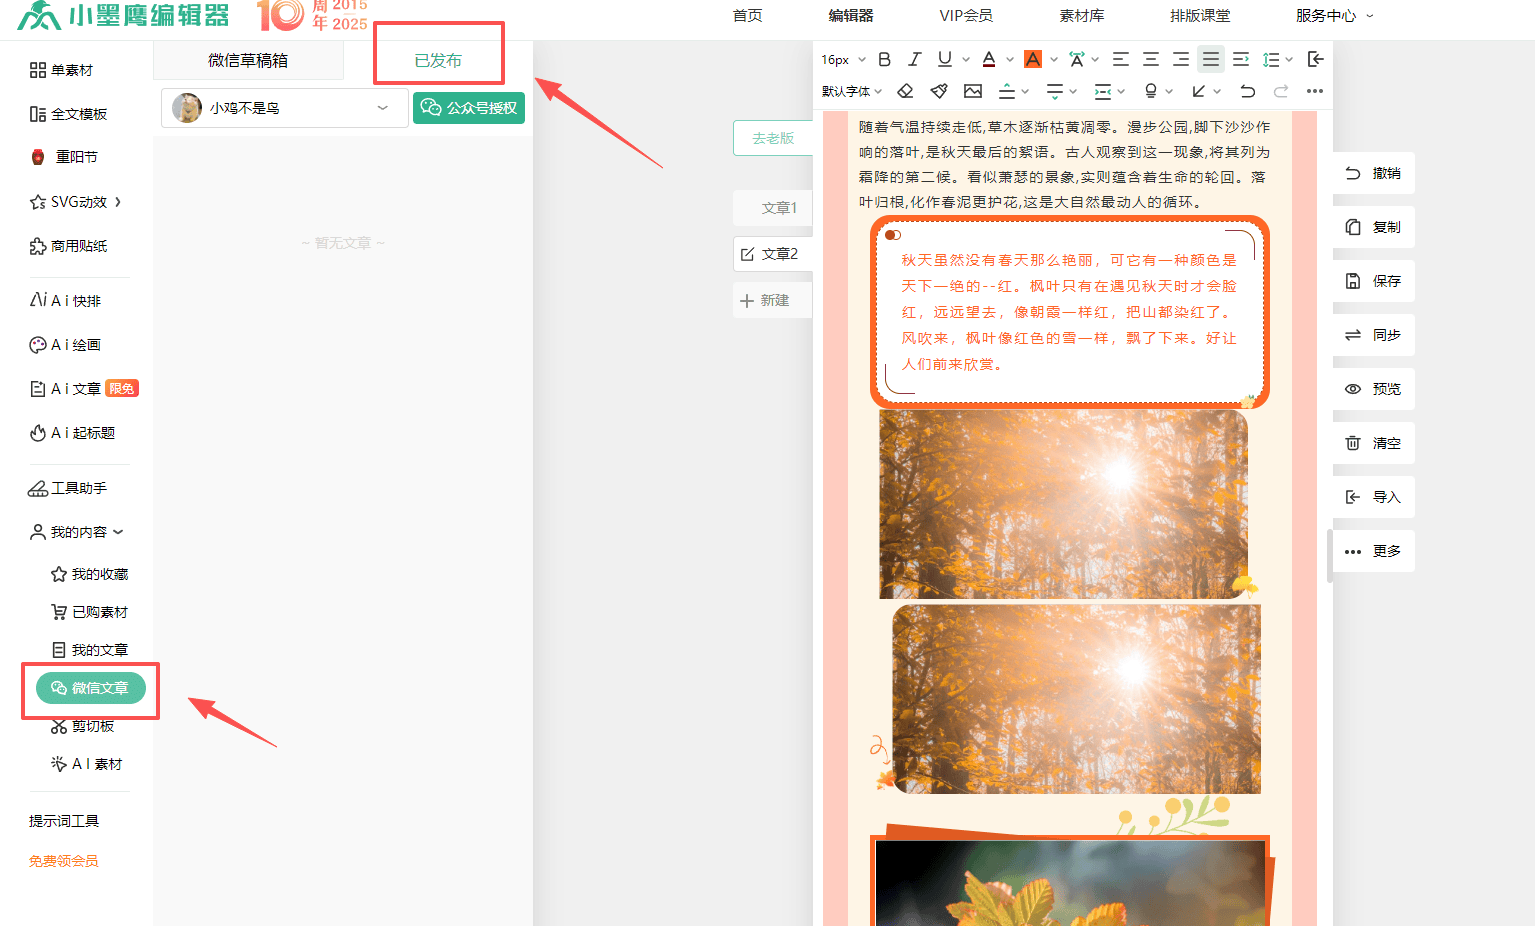Open the 默认字体 font family dropdown
The image size is (1535, 926).
[x=852, y=91]
